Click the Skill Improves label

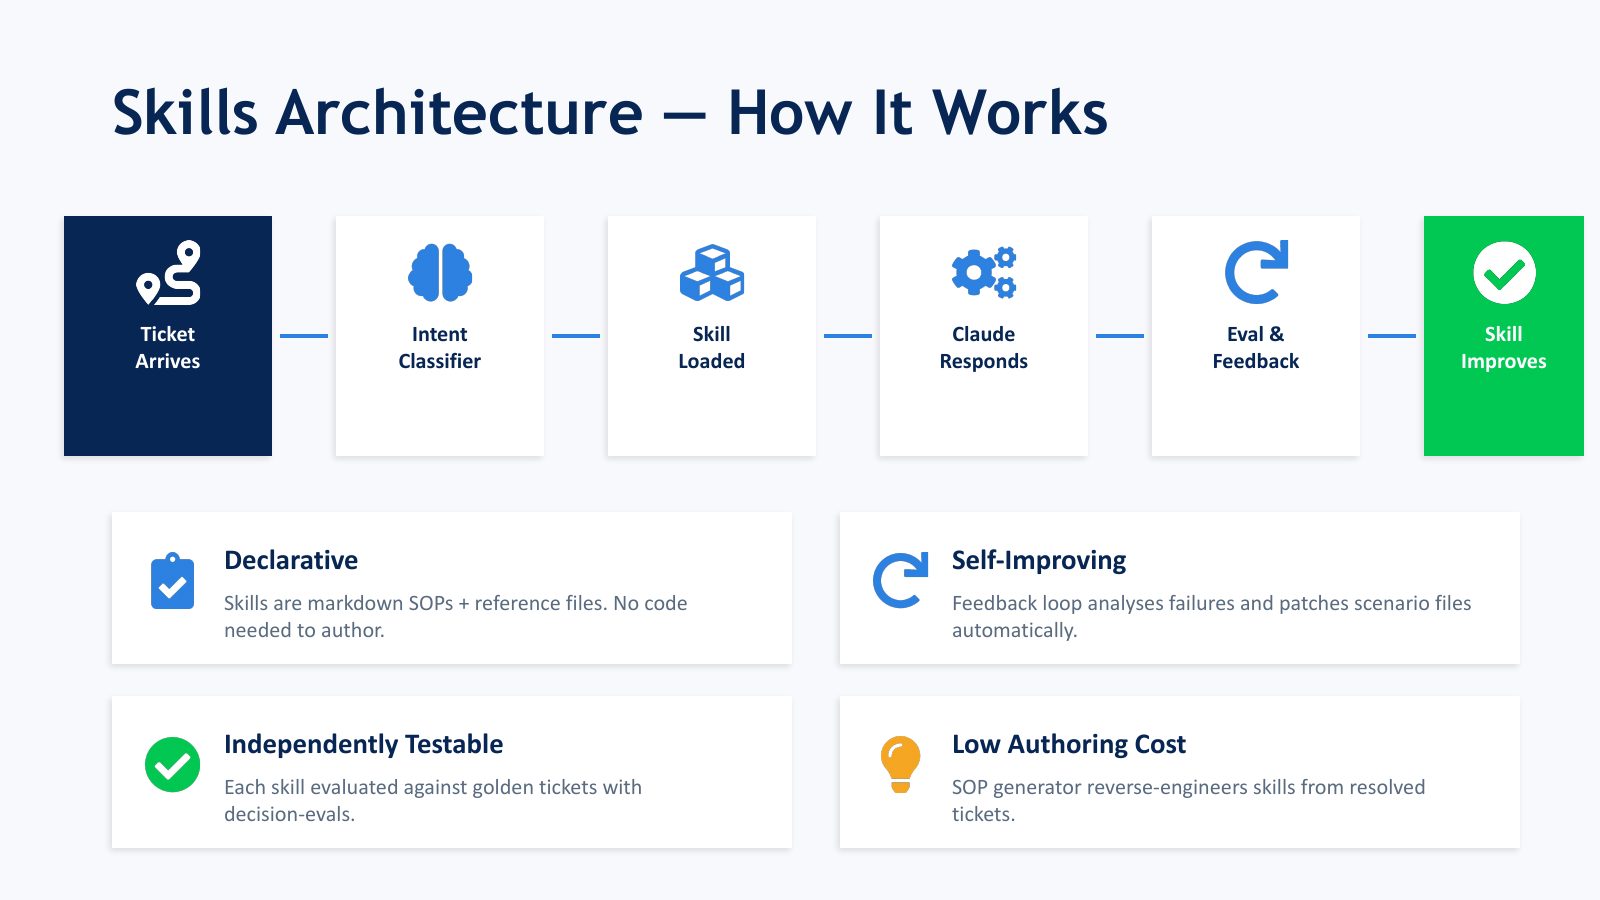(x=1504, y=347)
